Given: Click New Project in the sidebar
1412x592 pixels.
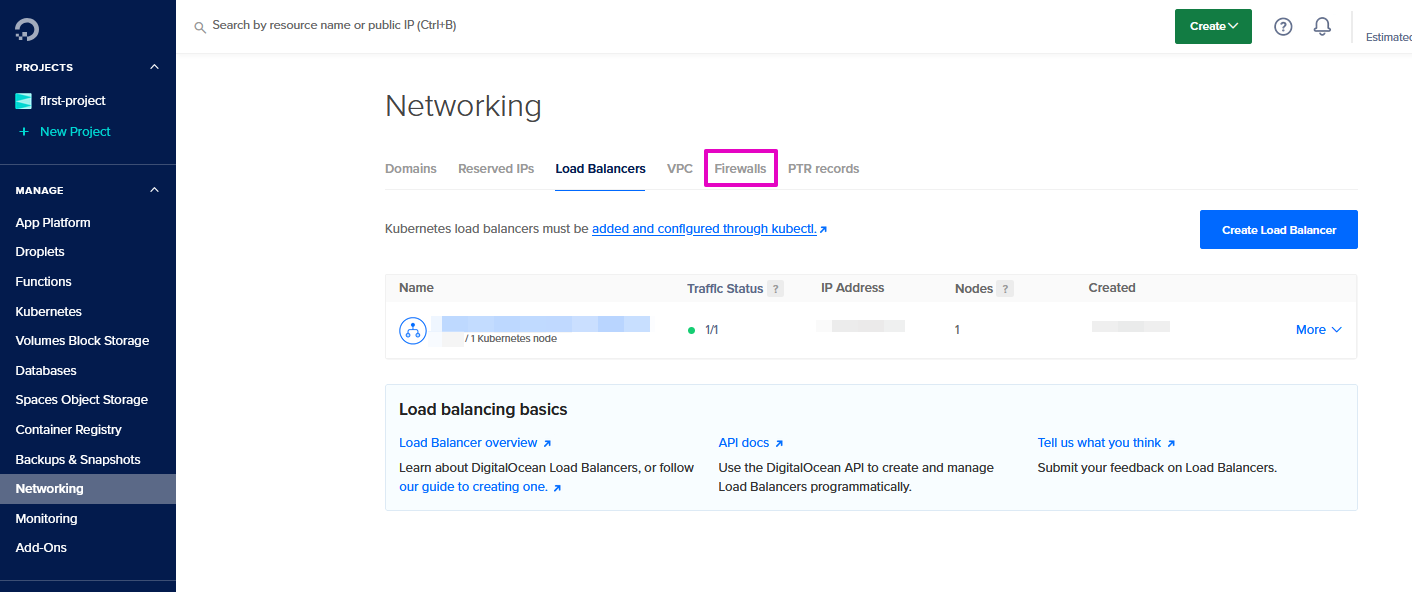Looking at the screenshot, I should coord(75,132).
